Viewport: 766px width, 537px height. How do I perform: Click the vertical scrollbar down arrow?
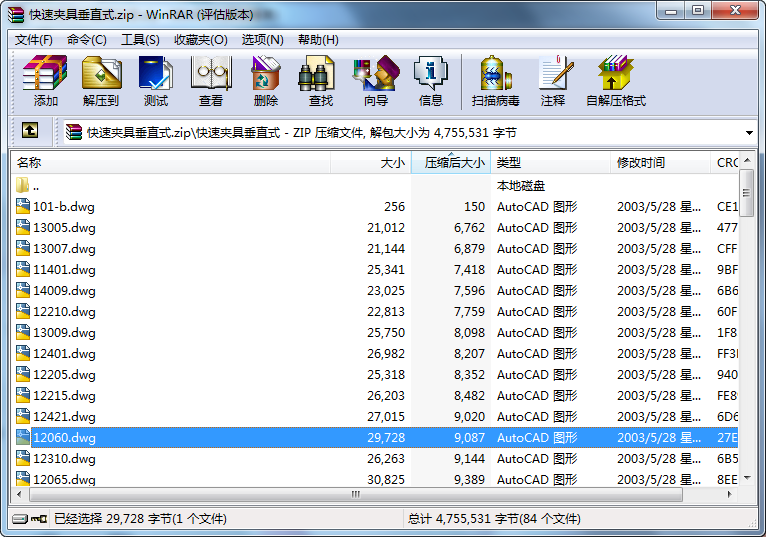click(x=747, y=477)
